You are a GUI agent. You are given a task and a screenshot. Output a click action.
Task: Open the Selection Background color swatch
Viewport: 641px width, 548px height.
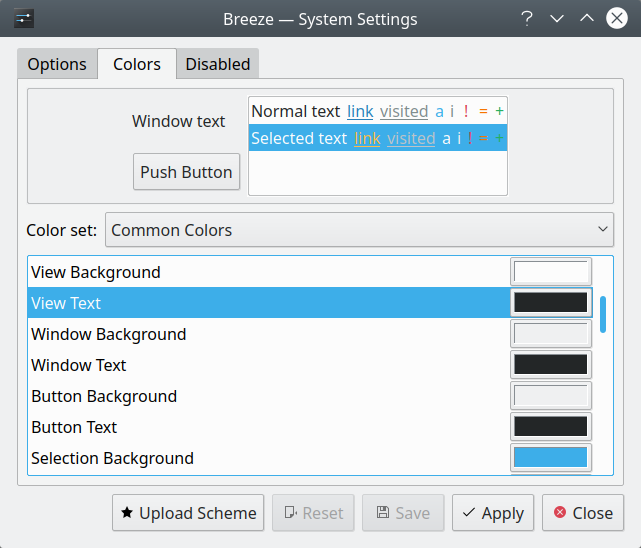550,458
